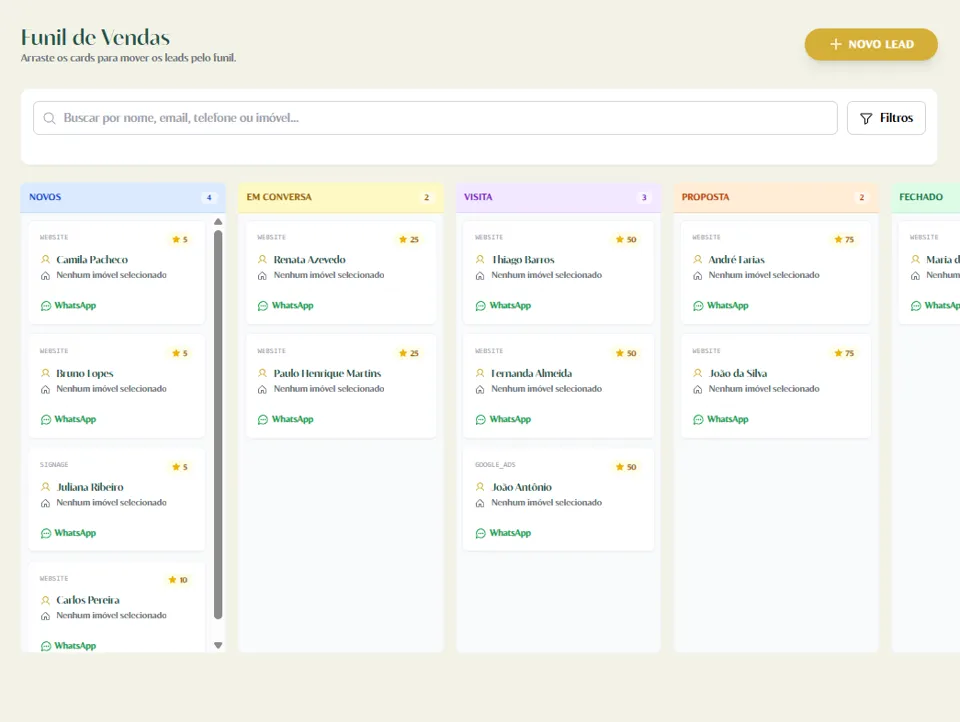Open WhatsApp for Paulo Henrique Martins
The height and width of the screenshot is (722, 960).
pos(286,419)
